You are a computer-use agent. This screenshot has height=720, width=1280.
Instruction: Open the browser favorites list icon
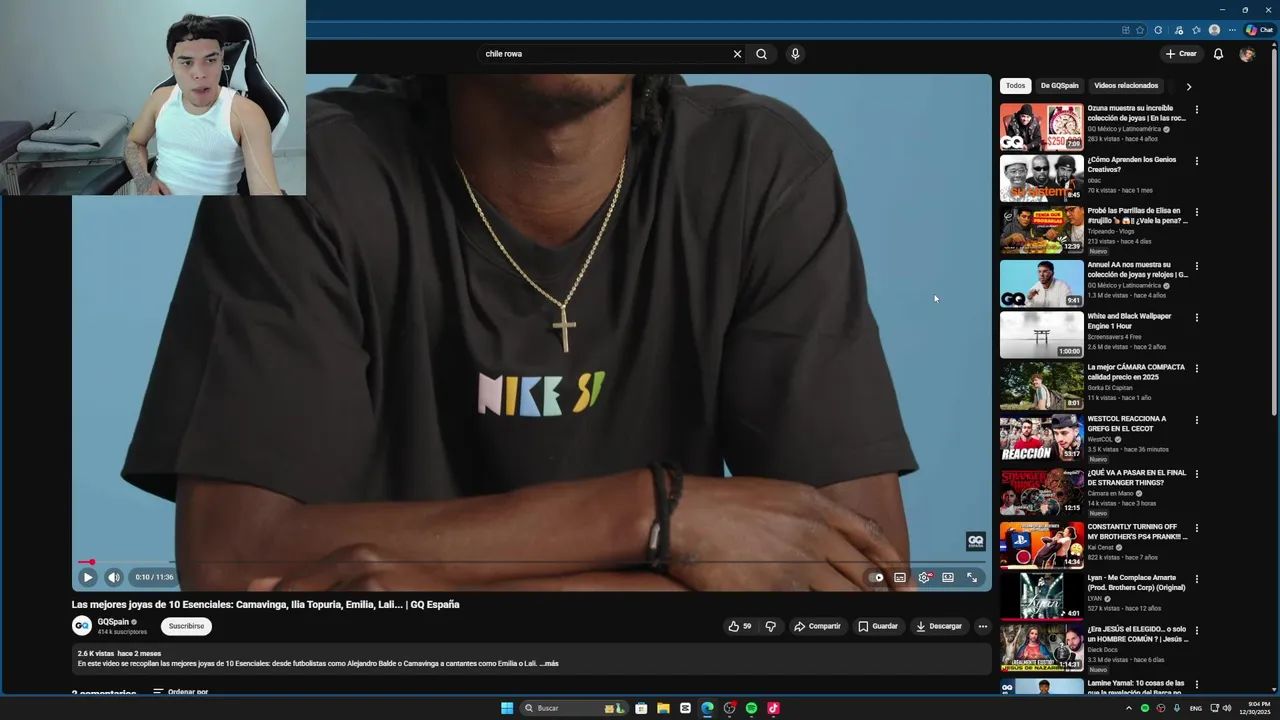pyautogui.click(x=1196, y=30)
